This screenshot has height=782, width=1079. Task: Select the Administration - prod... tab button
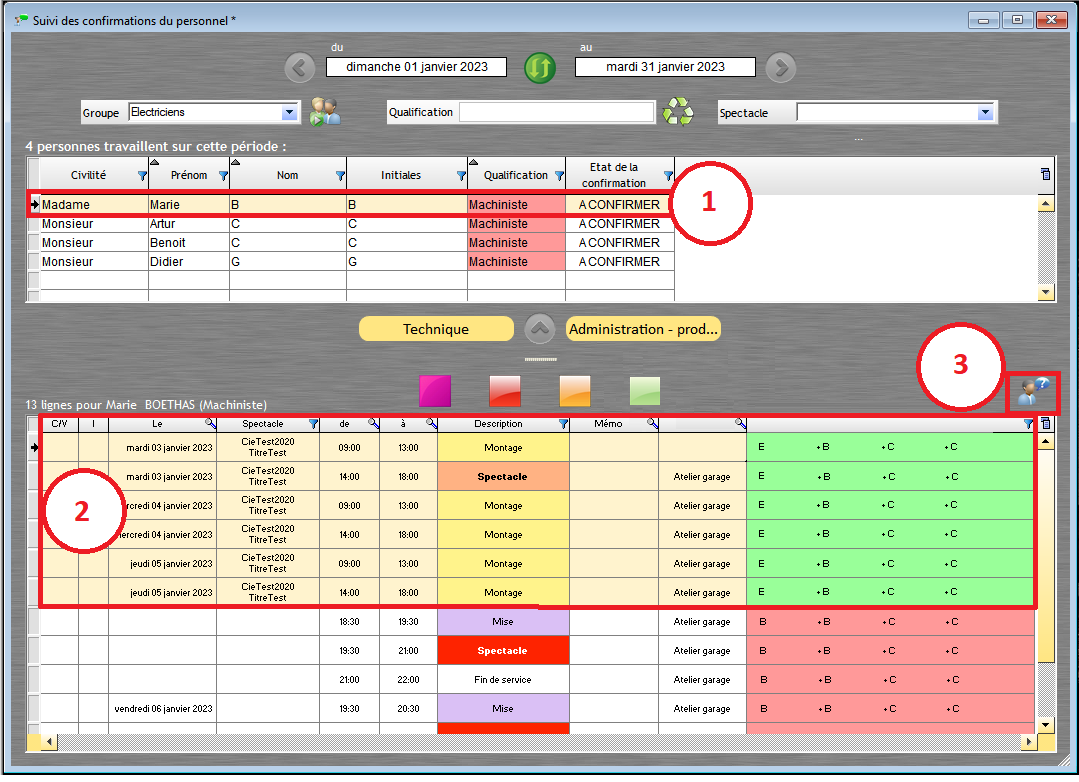(643, 329)
